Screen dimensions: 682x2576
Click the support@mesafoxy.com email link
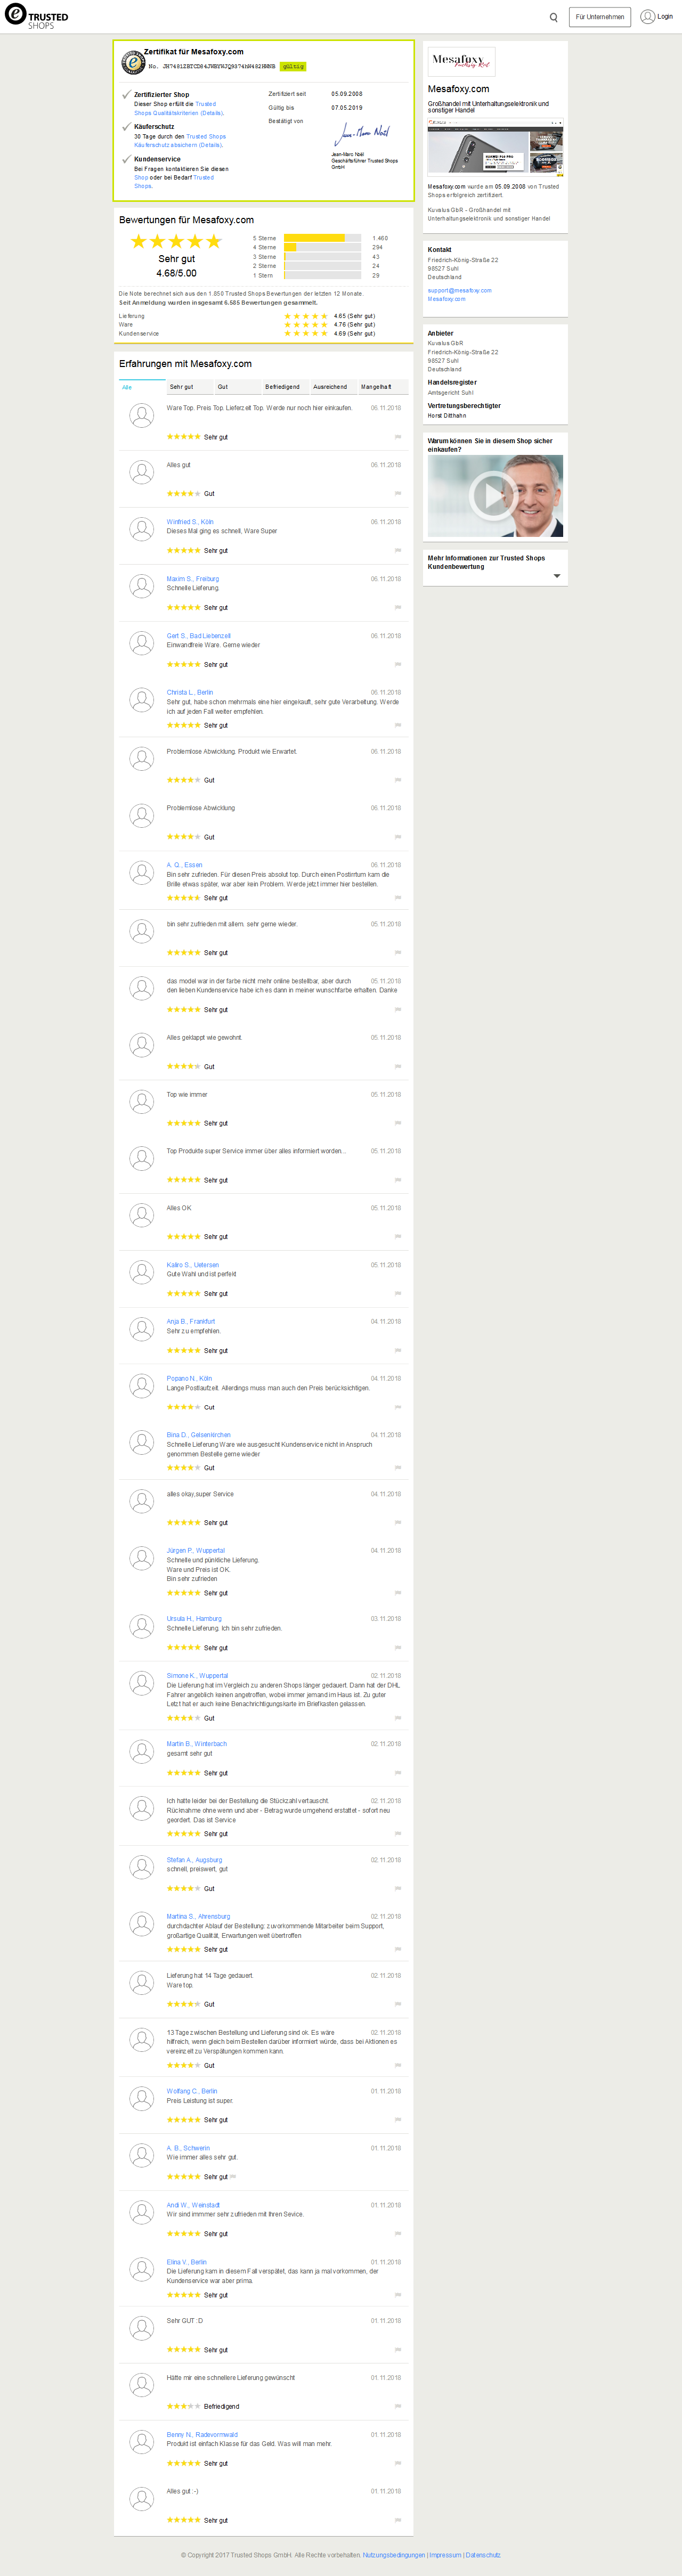(460, 291)
